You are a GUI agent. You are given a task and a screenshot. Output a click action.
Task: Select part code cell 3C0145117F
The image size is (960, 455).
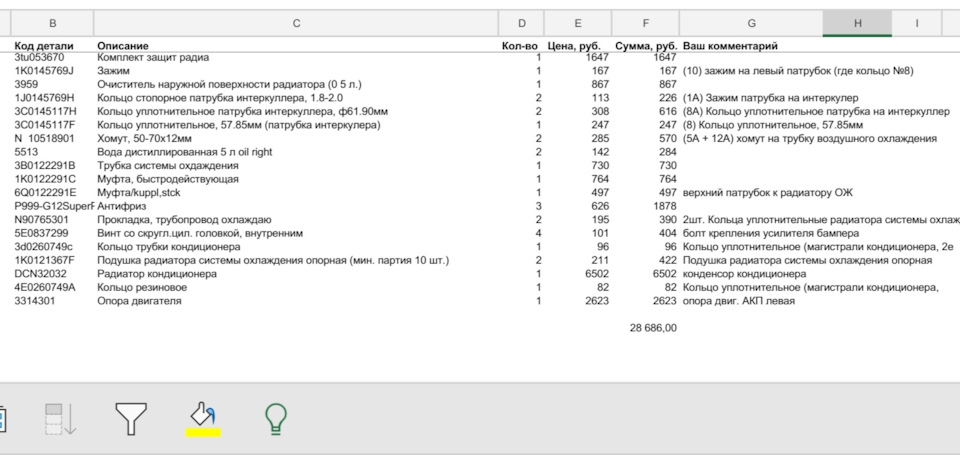(45, 125)
